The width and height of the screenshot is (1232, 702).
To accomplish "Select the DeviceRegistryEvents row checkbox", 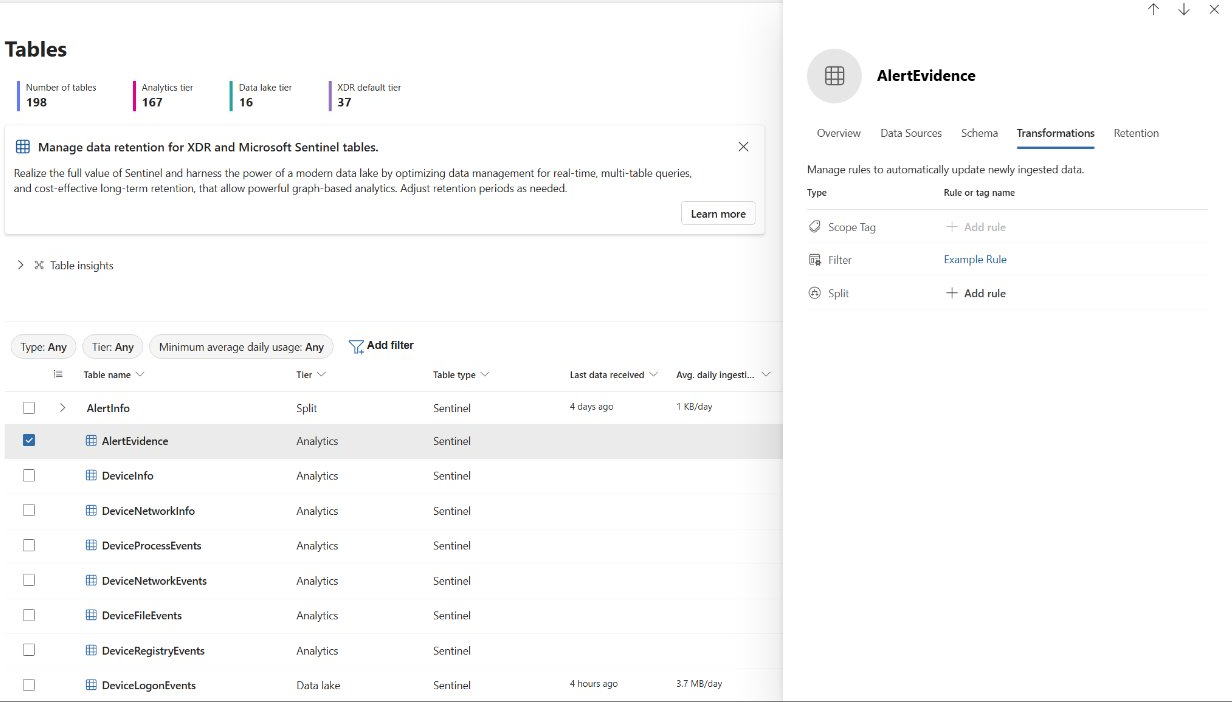I will pos(29,650).
